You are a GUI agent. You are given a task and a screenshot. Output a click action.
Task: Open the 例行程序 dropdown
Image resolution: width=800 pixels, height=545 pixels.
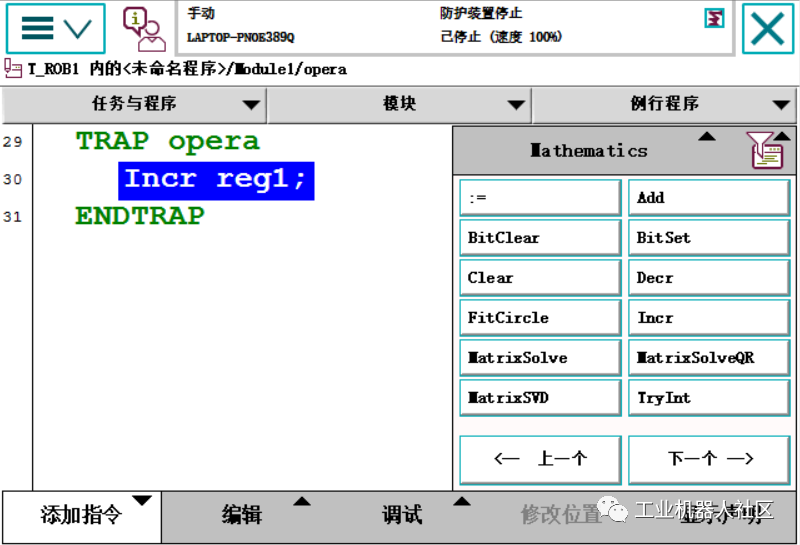[x=664, y=104]
